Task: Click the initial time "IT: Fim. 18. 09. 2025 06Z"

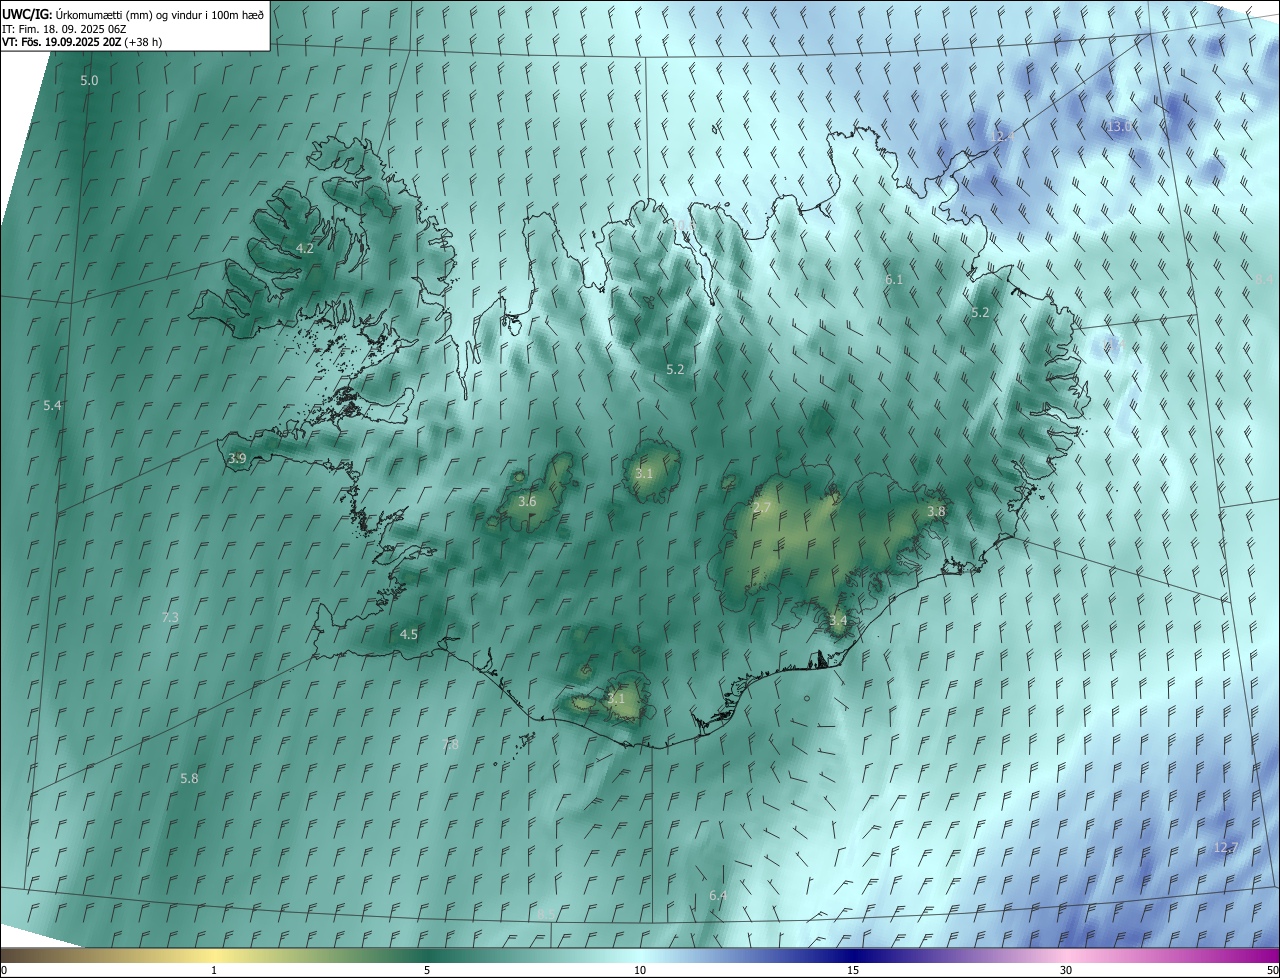Action: click(64, 28)
